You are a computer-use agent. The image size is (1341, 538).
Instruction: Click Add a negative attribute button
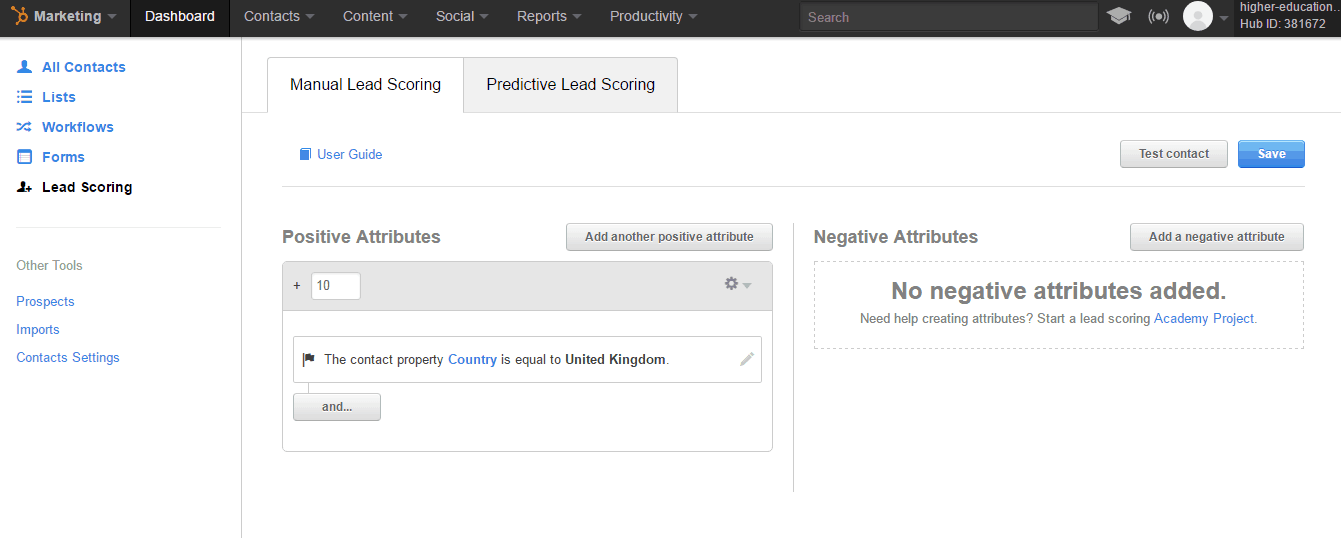[x=1217, y=237]
